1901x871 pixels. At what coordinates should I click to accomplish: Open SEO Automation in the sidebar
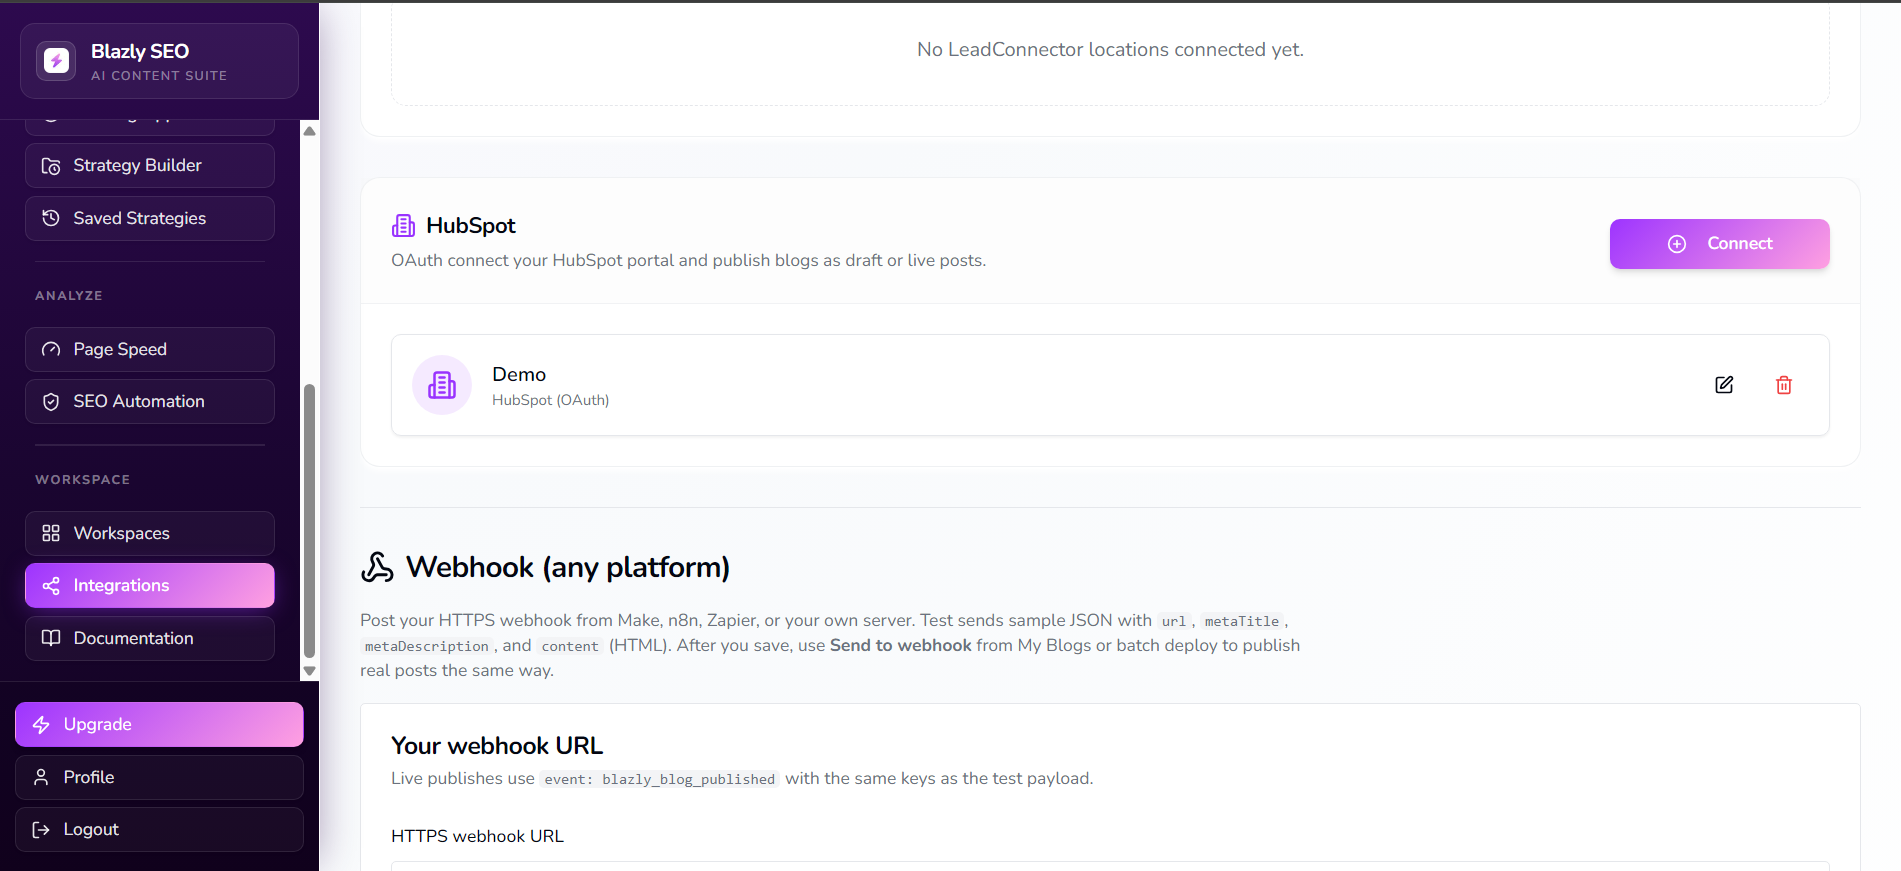click(150, 401)
